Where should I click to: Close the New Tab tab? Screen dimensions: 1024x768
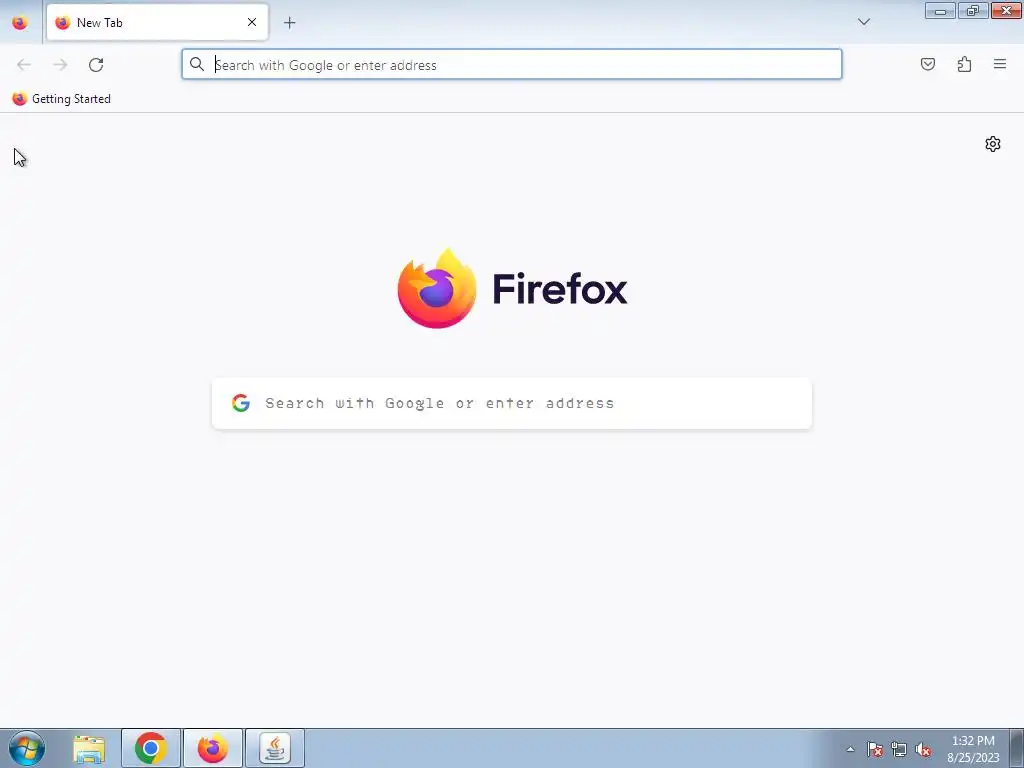pyautogui.click(x=252, y=22)
